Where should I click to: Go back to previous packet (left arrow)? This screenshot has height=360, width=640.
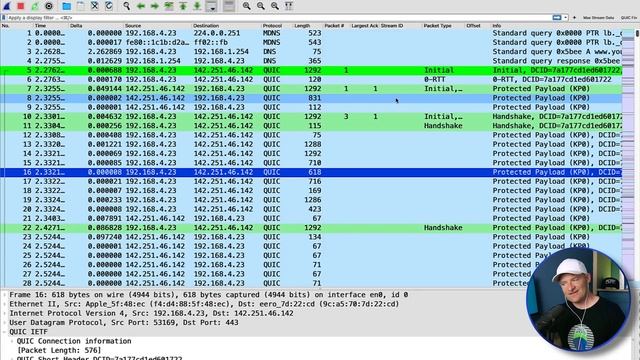tap(141, 6)
